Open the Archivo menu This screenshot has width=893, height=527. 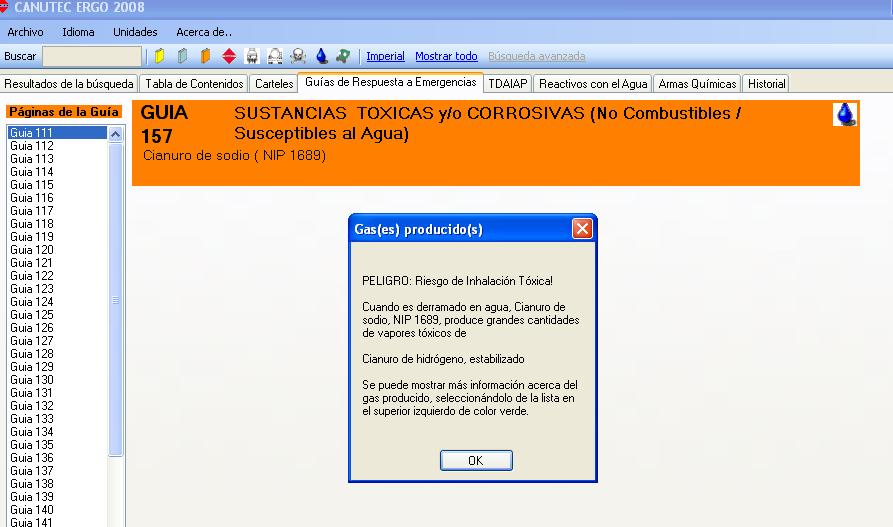point(25,32)
